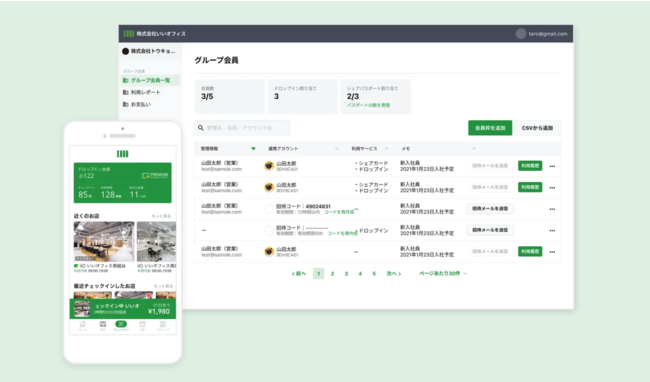The height and width of the screenshot is (382, 650).
Task: Open three-dot menu of last member row
Action: (x=552, y=252)
